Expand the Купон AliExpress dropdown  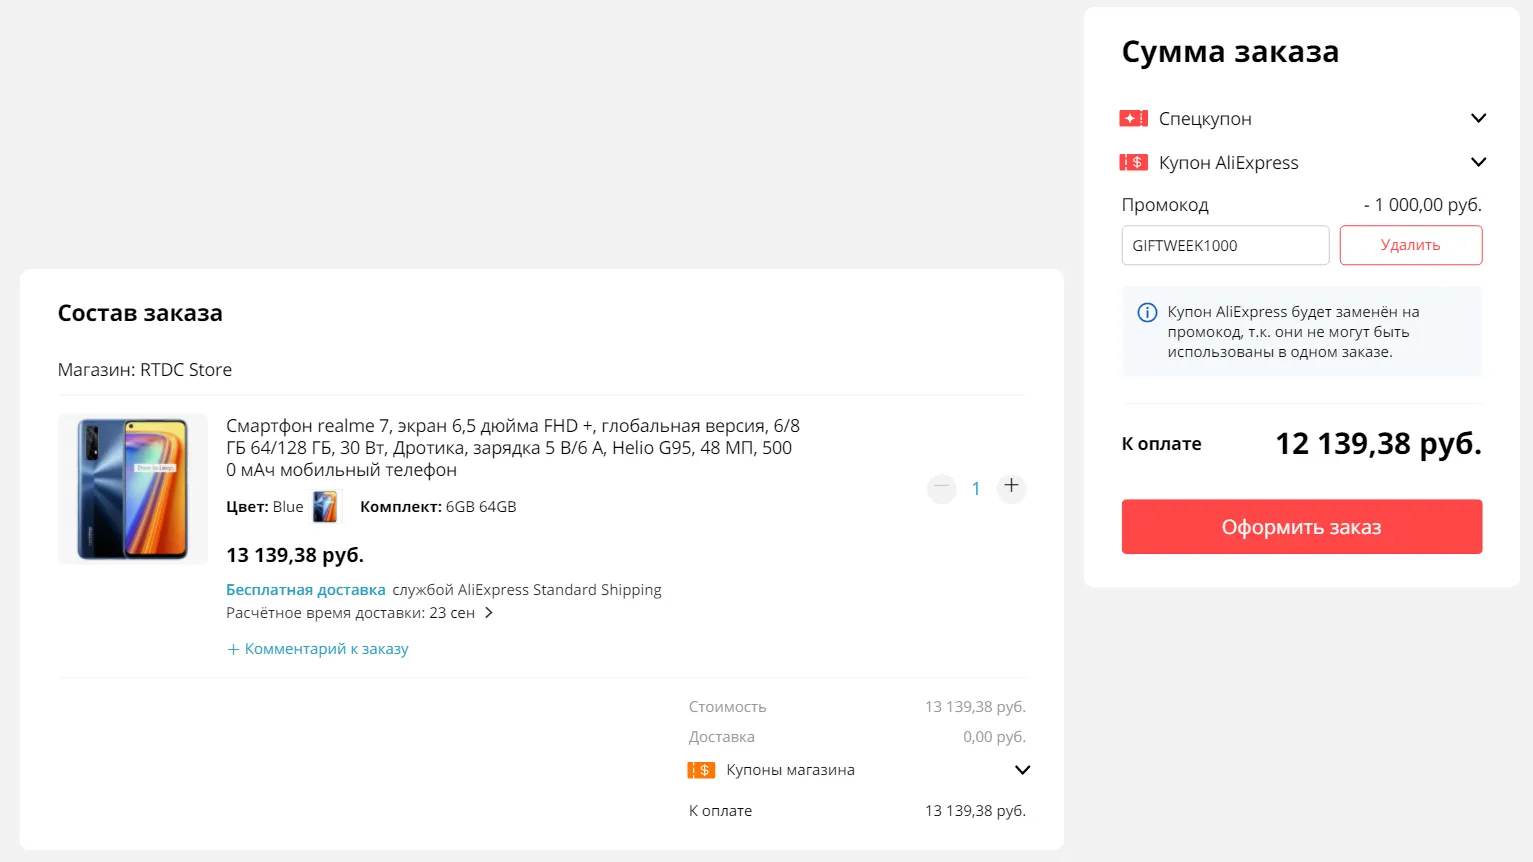[1478, 162]
